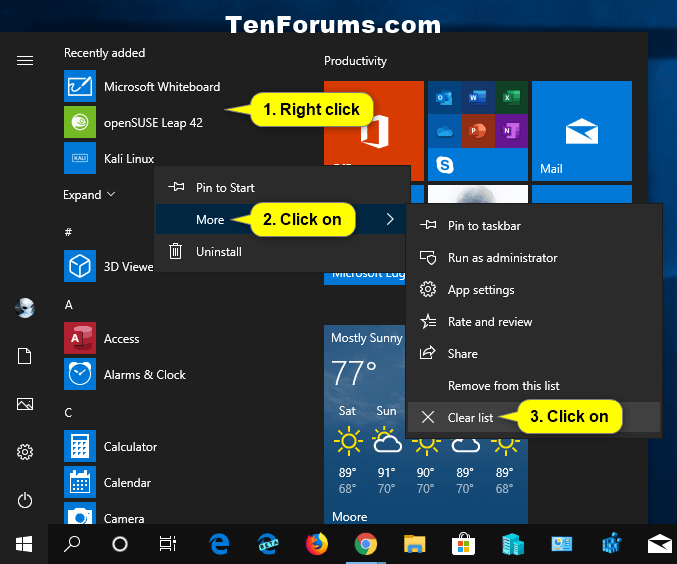Viewport: 677px width, 564px height.
Task: Open the Mail icon on taskbar
Action: [660, 544]
